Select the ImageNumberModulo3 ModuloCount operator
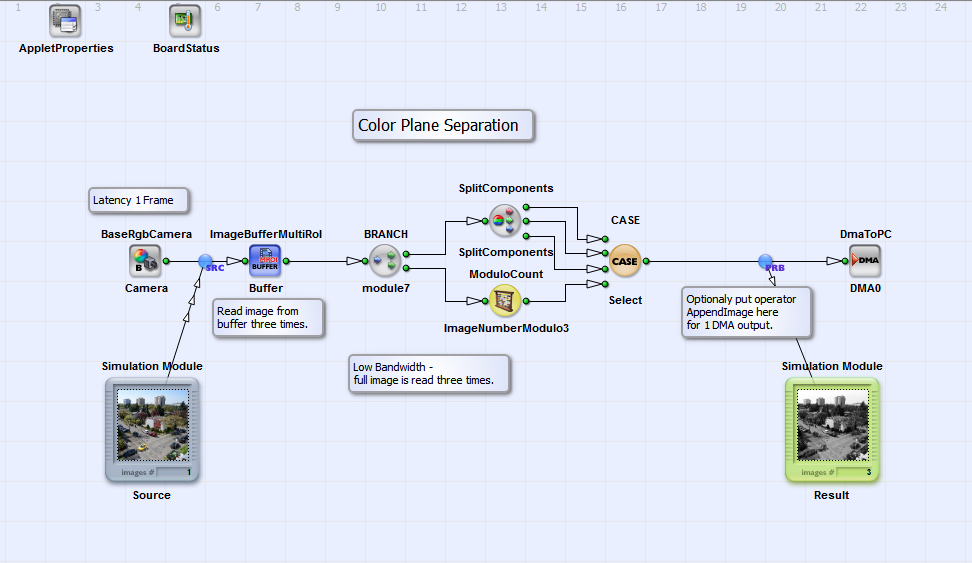The height and width of the screenshot is (563, 972). coord(505,300)
